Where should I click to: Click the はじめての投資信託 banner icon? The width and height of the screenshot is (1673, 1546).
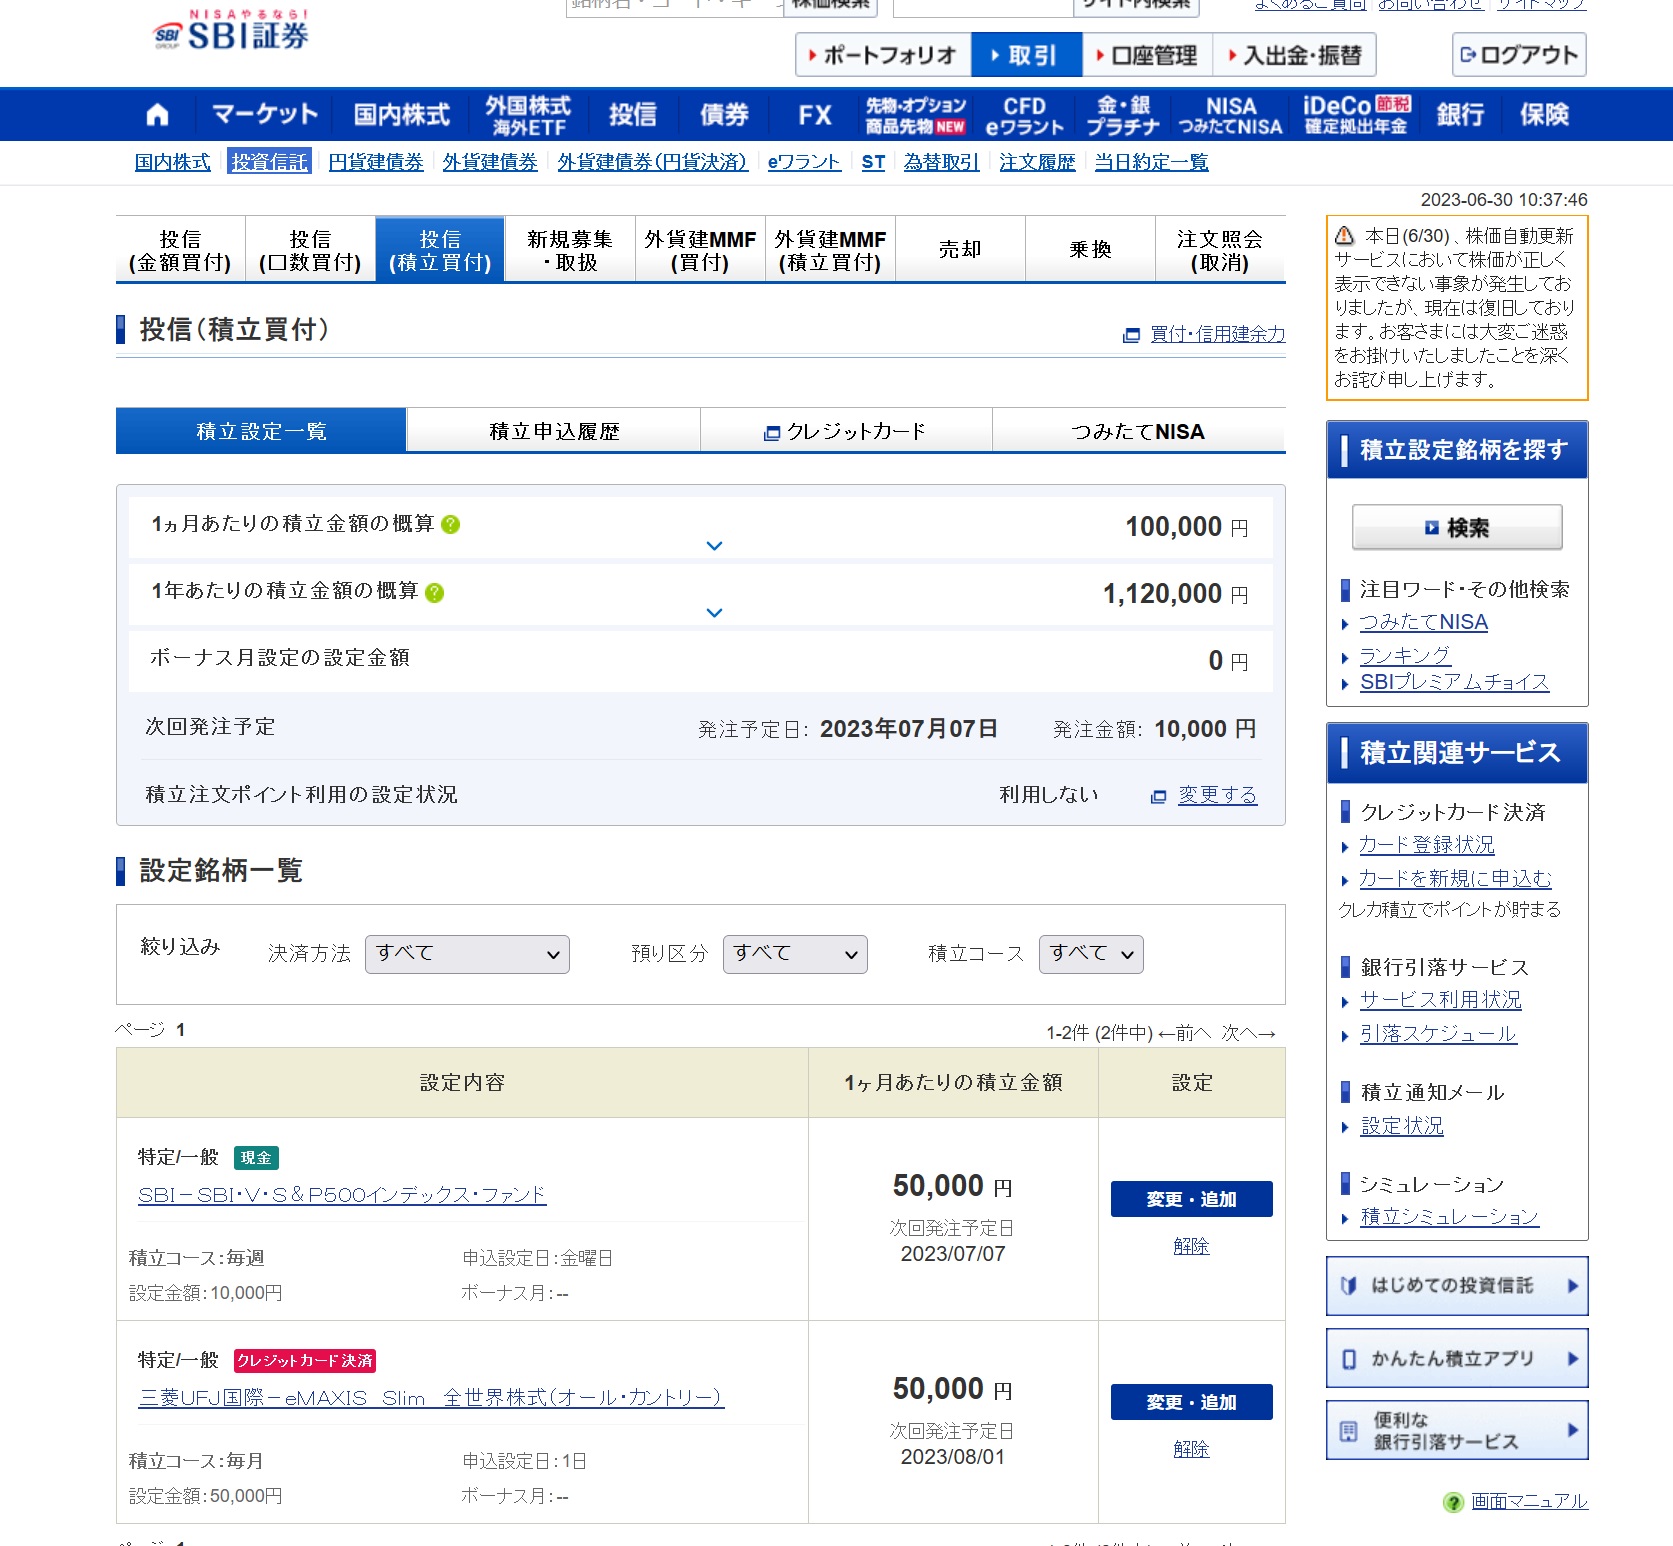point(1348,1286)
